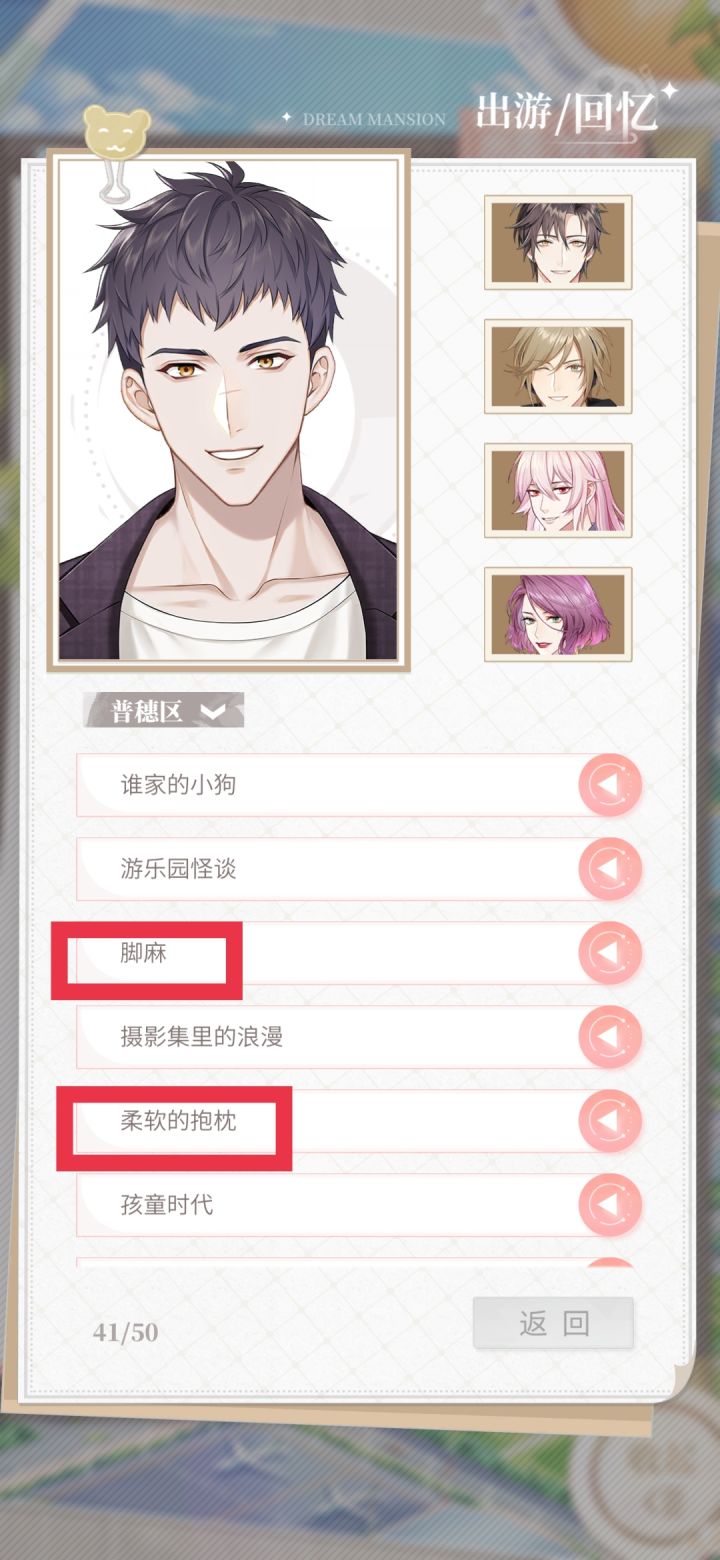Screen dimensions: 720x1560
Task: Tap the pink play icon beside 脚麻
Action: click(609, 953)
